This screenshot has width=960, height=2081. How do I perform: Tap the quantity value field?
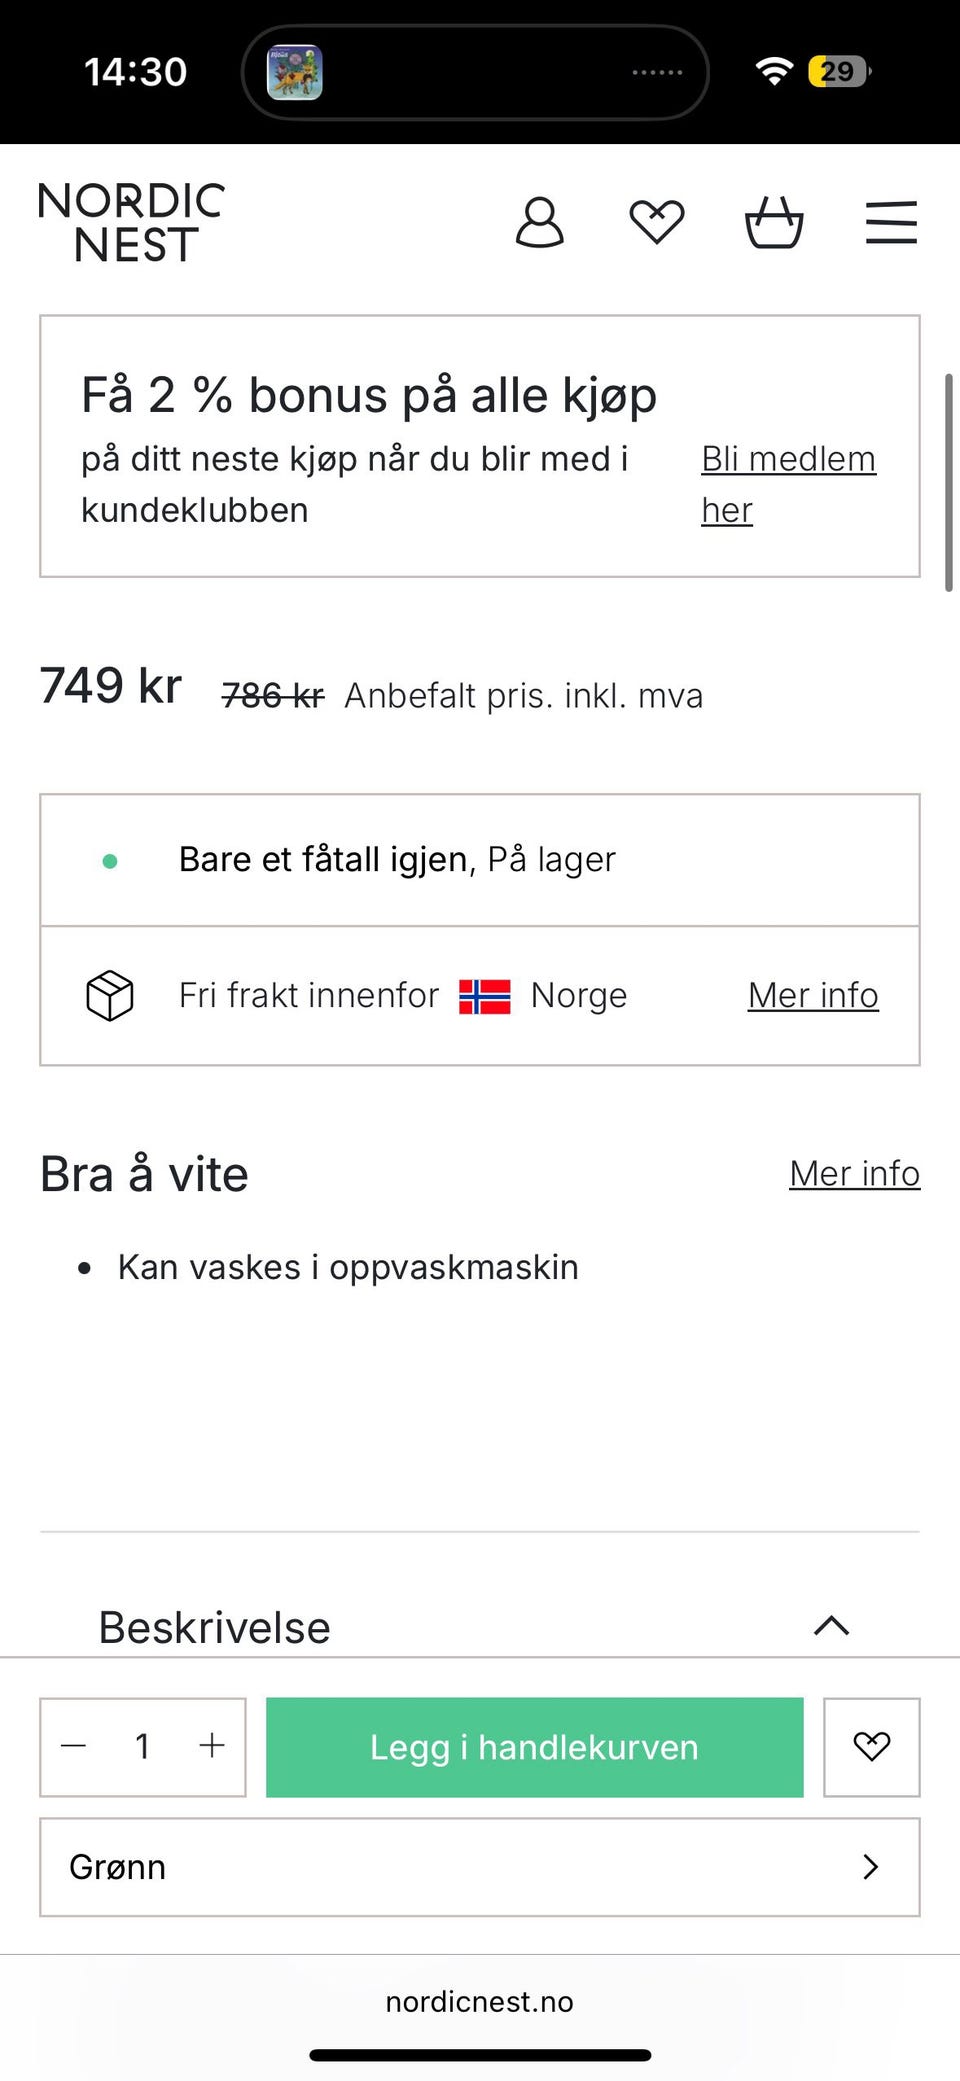point(143,1746)
